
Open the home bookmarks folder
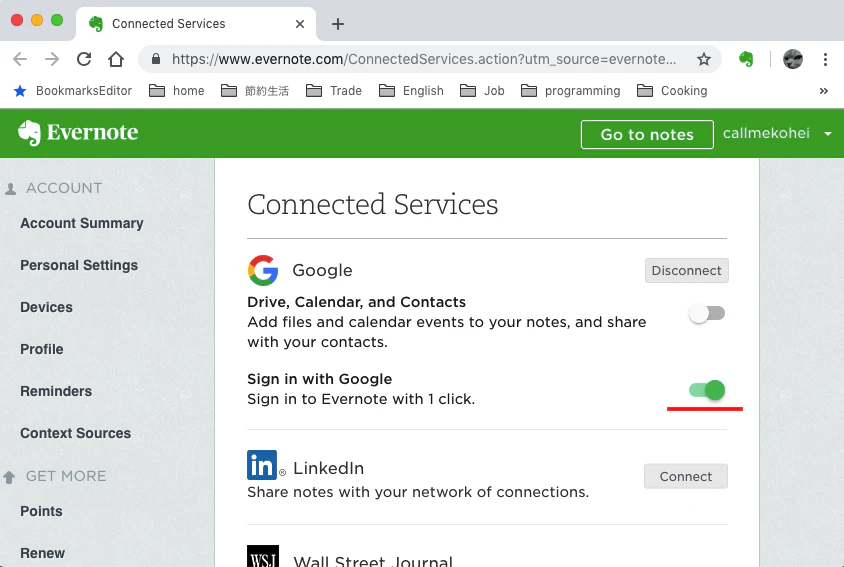click(x=177, y=91)
